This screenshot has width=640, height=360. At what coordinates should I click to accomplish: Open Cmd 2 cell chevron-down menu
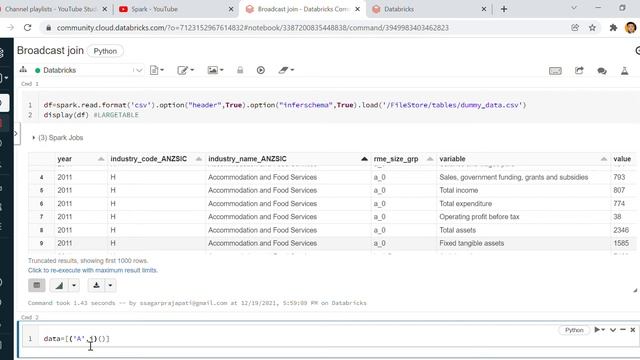pyautogui.click(x=613, y=330)
